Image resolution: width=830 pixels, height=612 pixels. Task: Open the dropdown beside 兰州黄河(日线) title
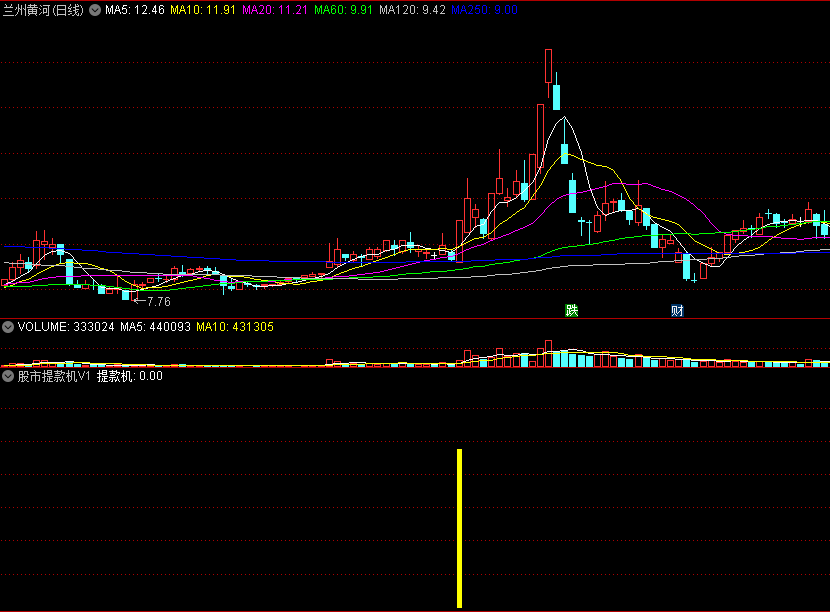click(95, 10)
